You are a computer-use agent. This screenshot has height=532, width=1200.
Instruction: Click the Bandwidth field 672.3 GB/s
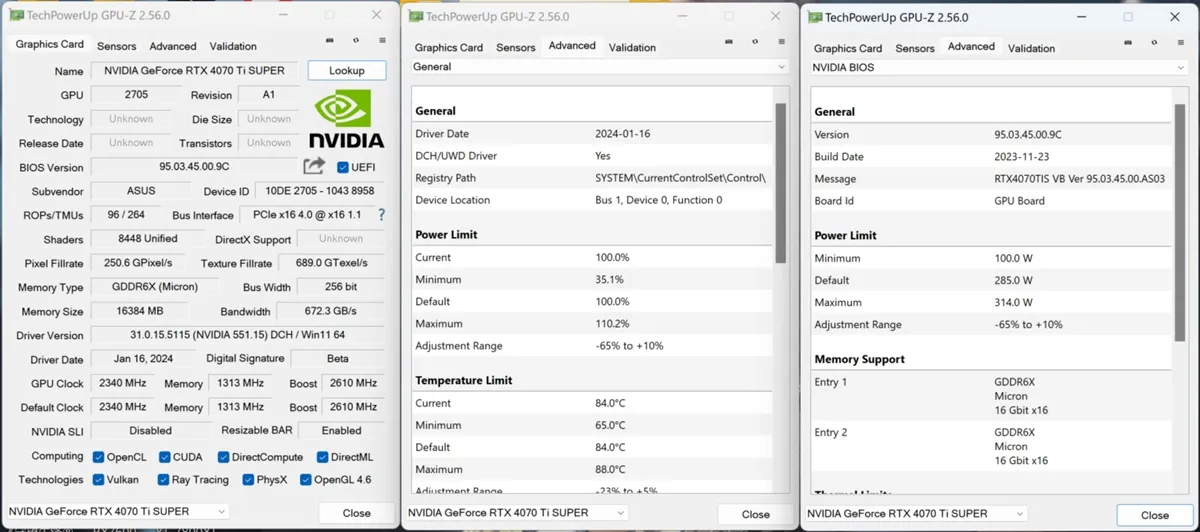(x=331, y=311)
